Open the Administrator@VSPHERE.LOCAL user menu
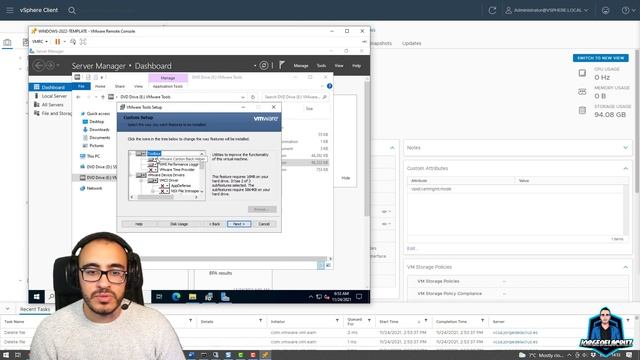The width and height of the screenshot is (640, 360). 547,10
